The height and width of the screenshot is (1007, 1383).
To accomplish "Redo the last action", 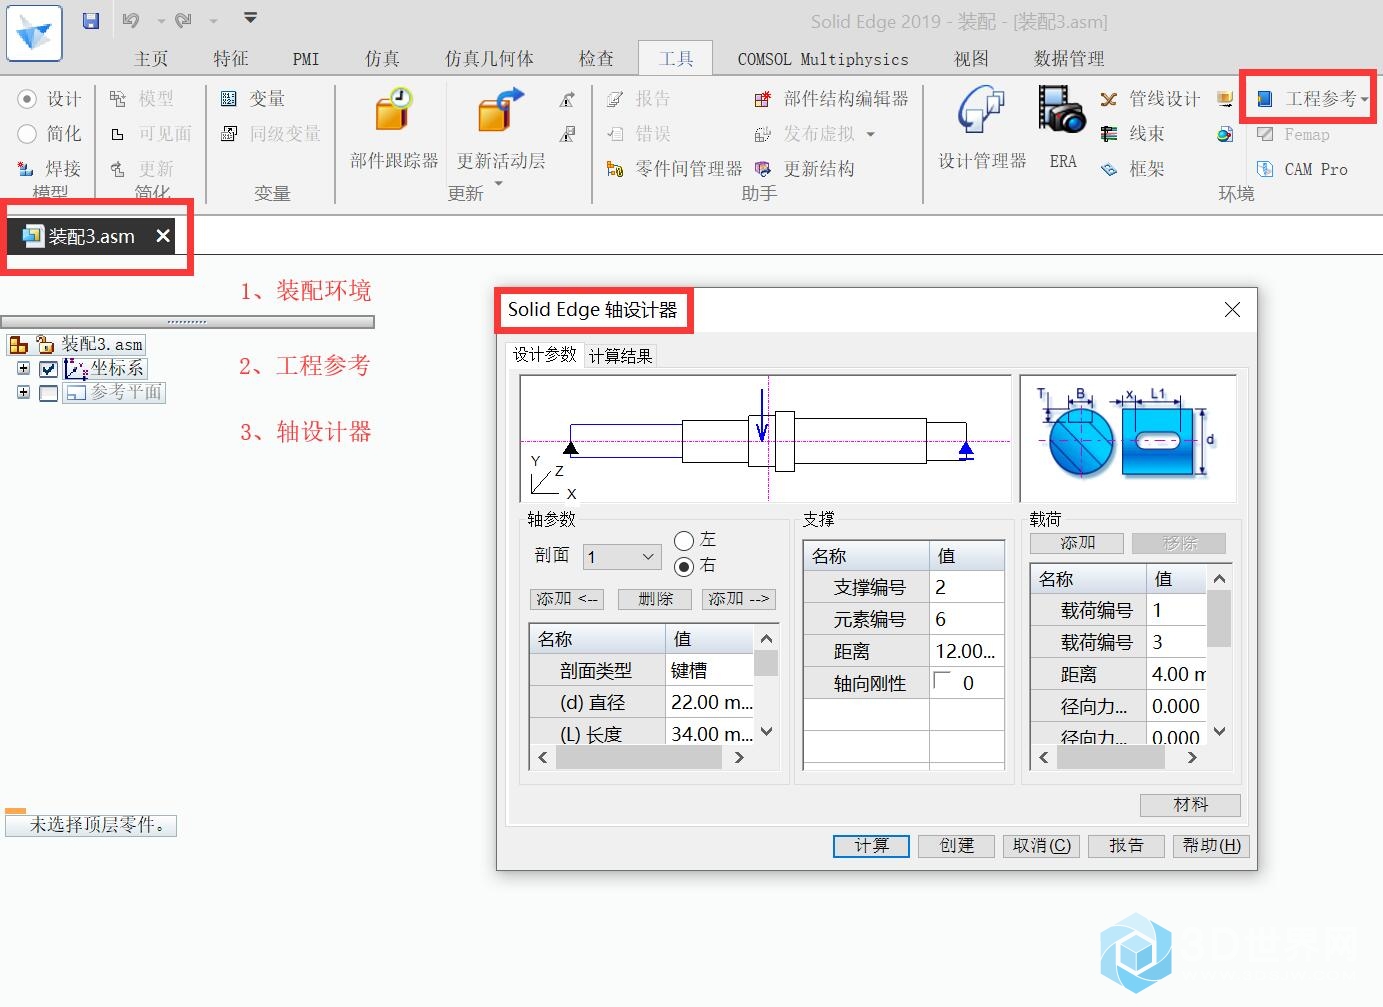I will coord(183,20).
